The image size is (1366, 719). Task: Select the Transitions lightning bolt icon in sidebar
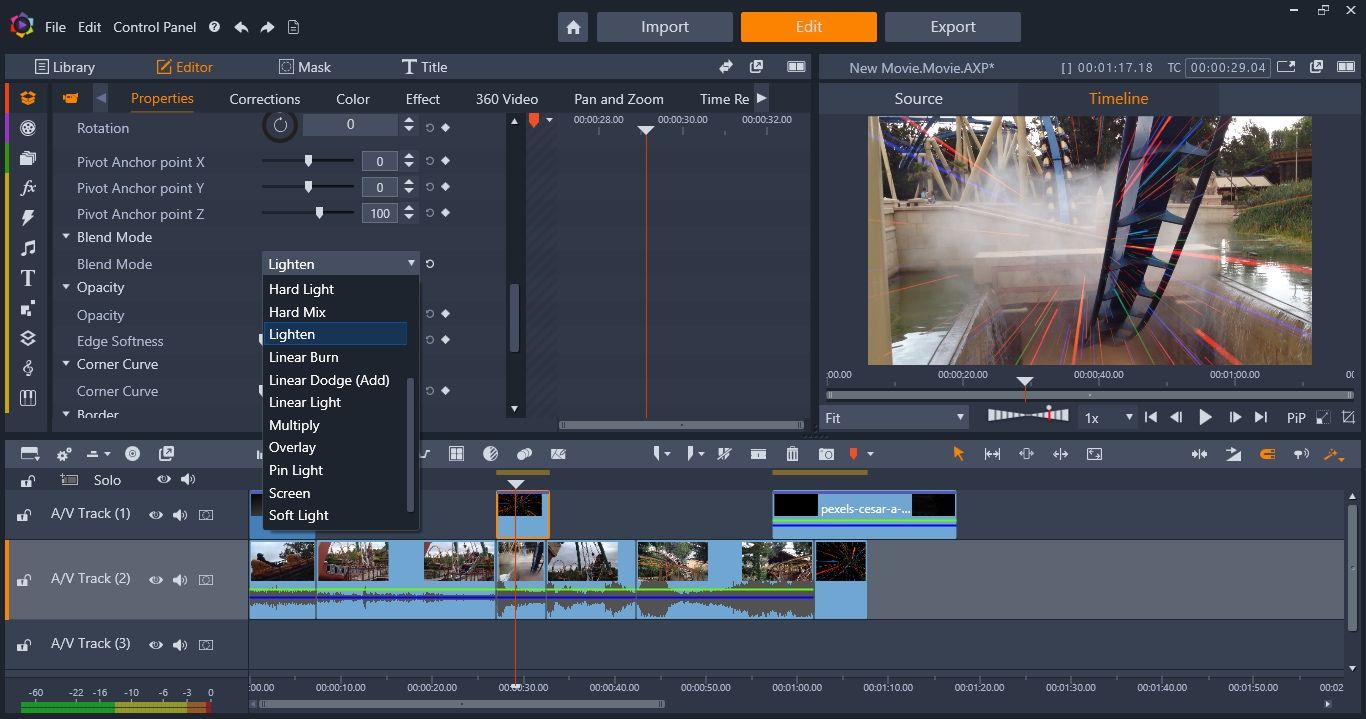pos(27,217)
